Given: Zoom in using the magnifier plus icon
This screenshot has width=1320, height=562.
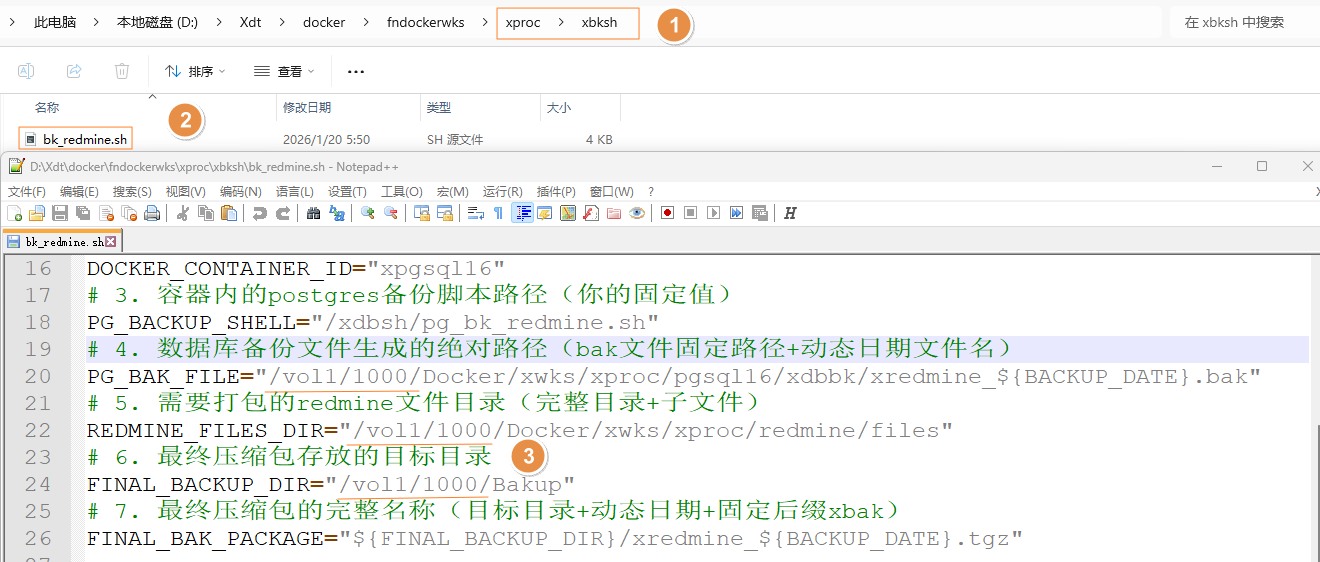Looking at the screenshot, I should tap(368, 213).
